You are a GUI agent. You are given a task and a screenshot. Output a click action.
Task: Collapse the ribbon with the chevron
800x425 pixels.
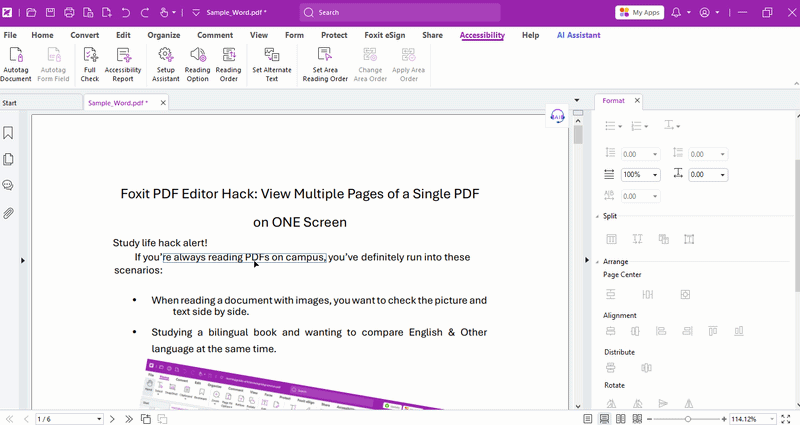point(796,83)
